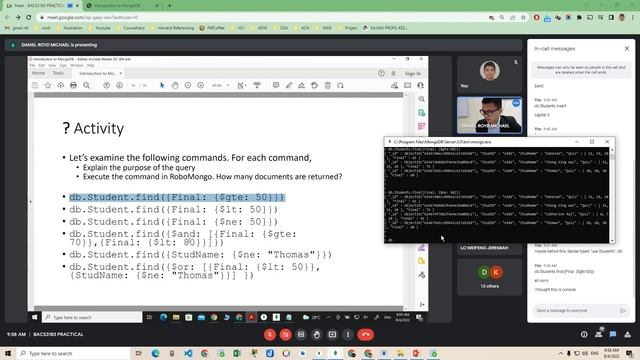Click the bookmark star in Acrobat toolbar

(48, 85)
